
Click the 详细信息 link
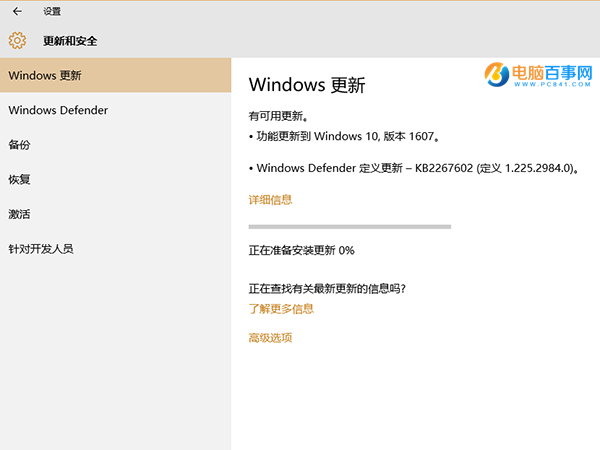point(270,200)
